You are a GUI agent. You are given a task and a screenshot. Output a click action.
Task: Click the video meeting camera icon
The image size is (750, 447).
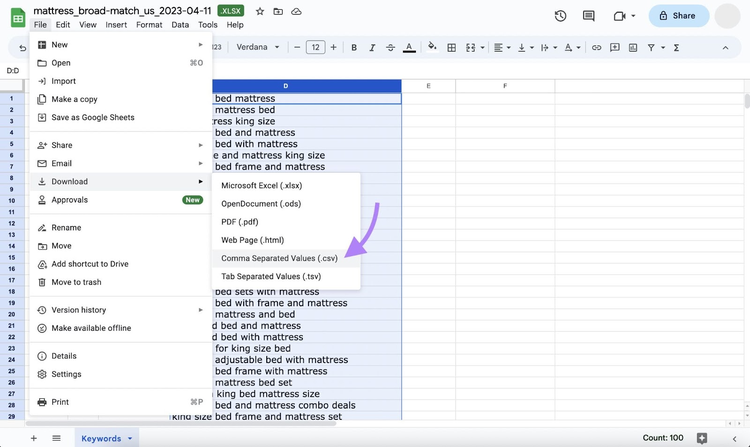pos(619,16)
